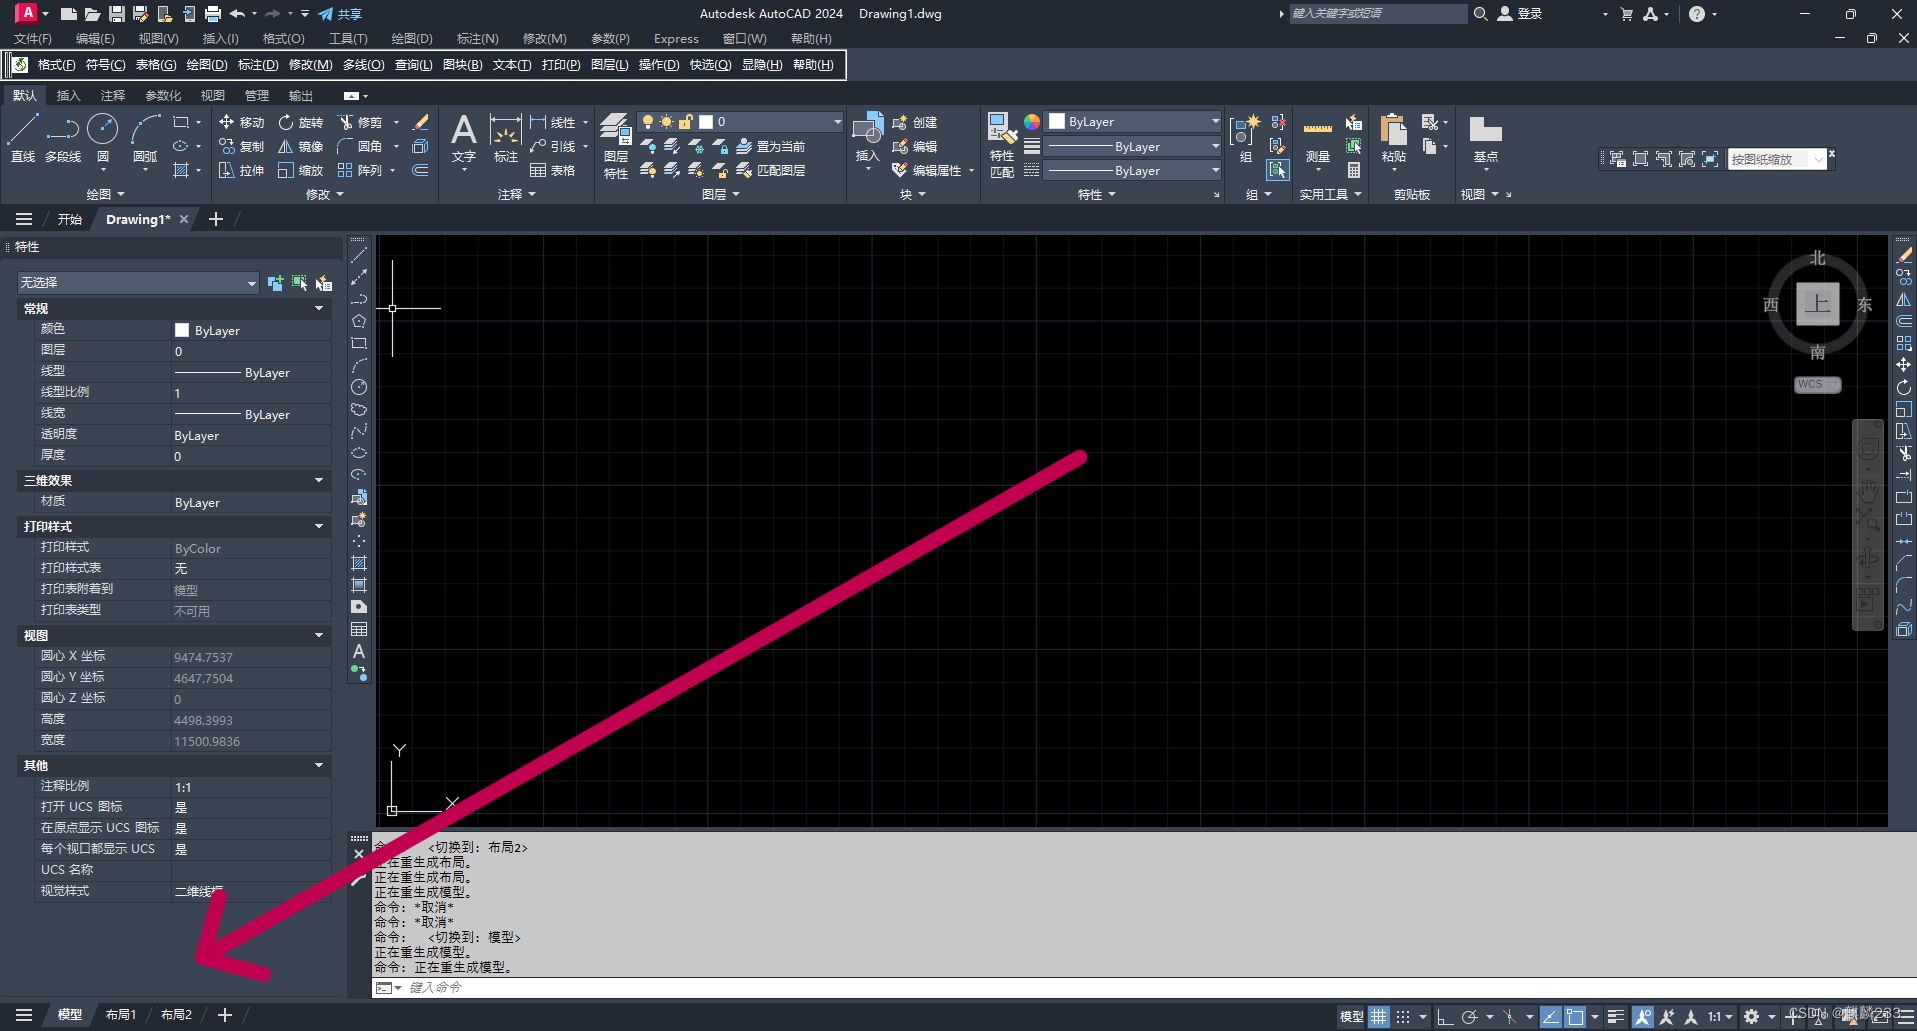
Task: Toggle ortho mode in status bar
Action: click(1444, 1016)
